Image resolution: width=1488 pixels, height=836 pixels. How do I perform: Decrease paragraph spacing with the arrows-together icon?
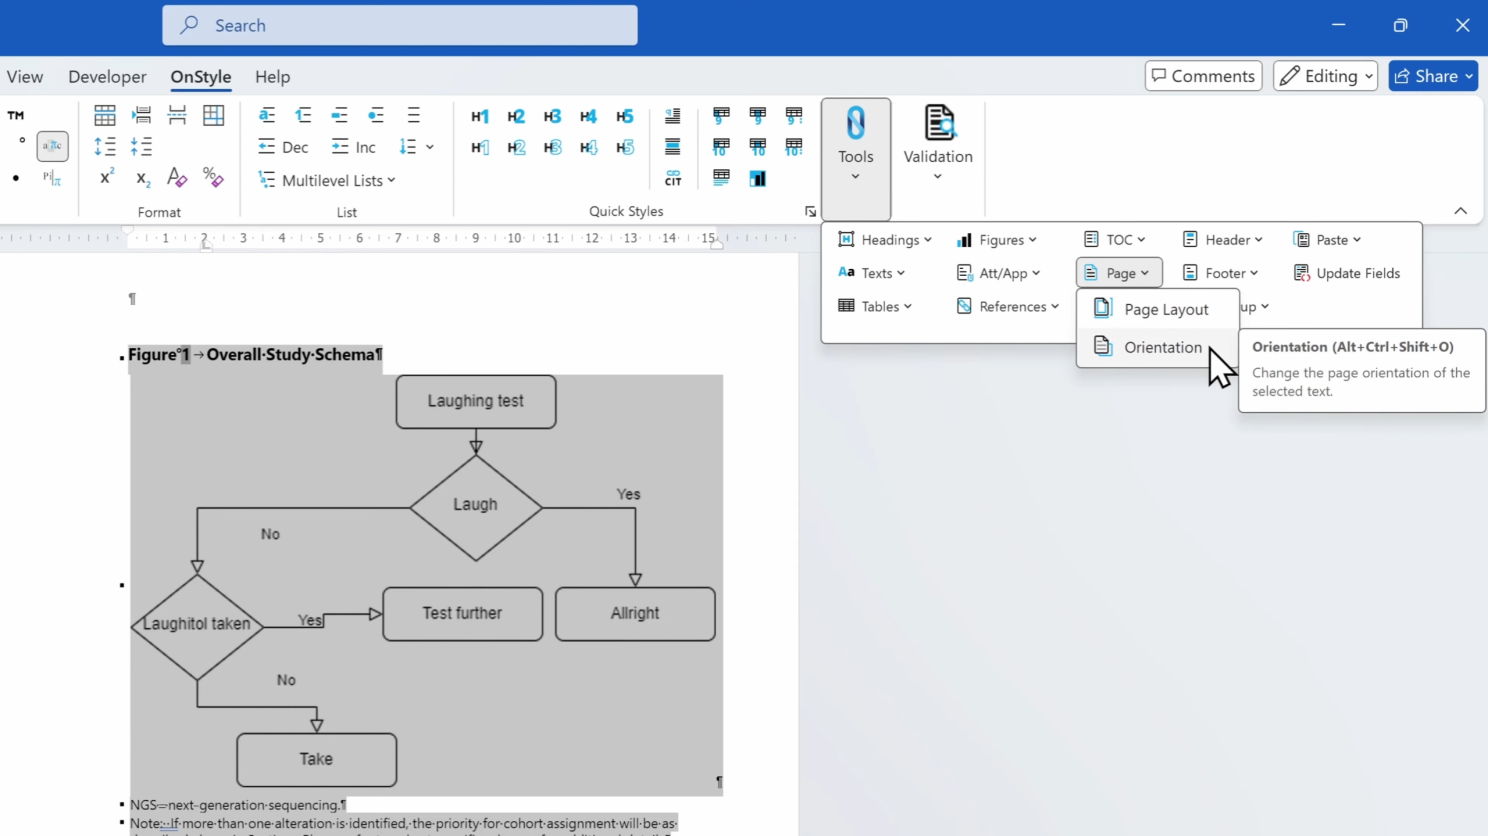pos(142,146)
